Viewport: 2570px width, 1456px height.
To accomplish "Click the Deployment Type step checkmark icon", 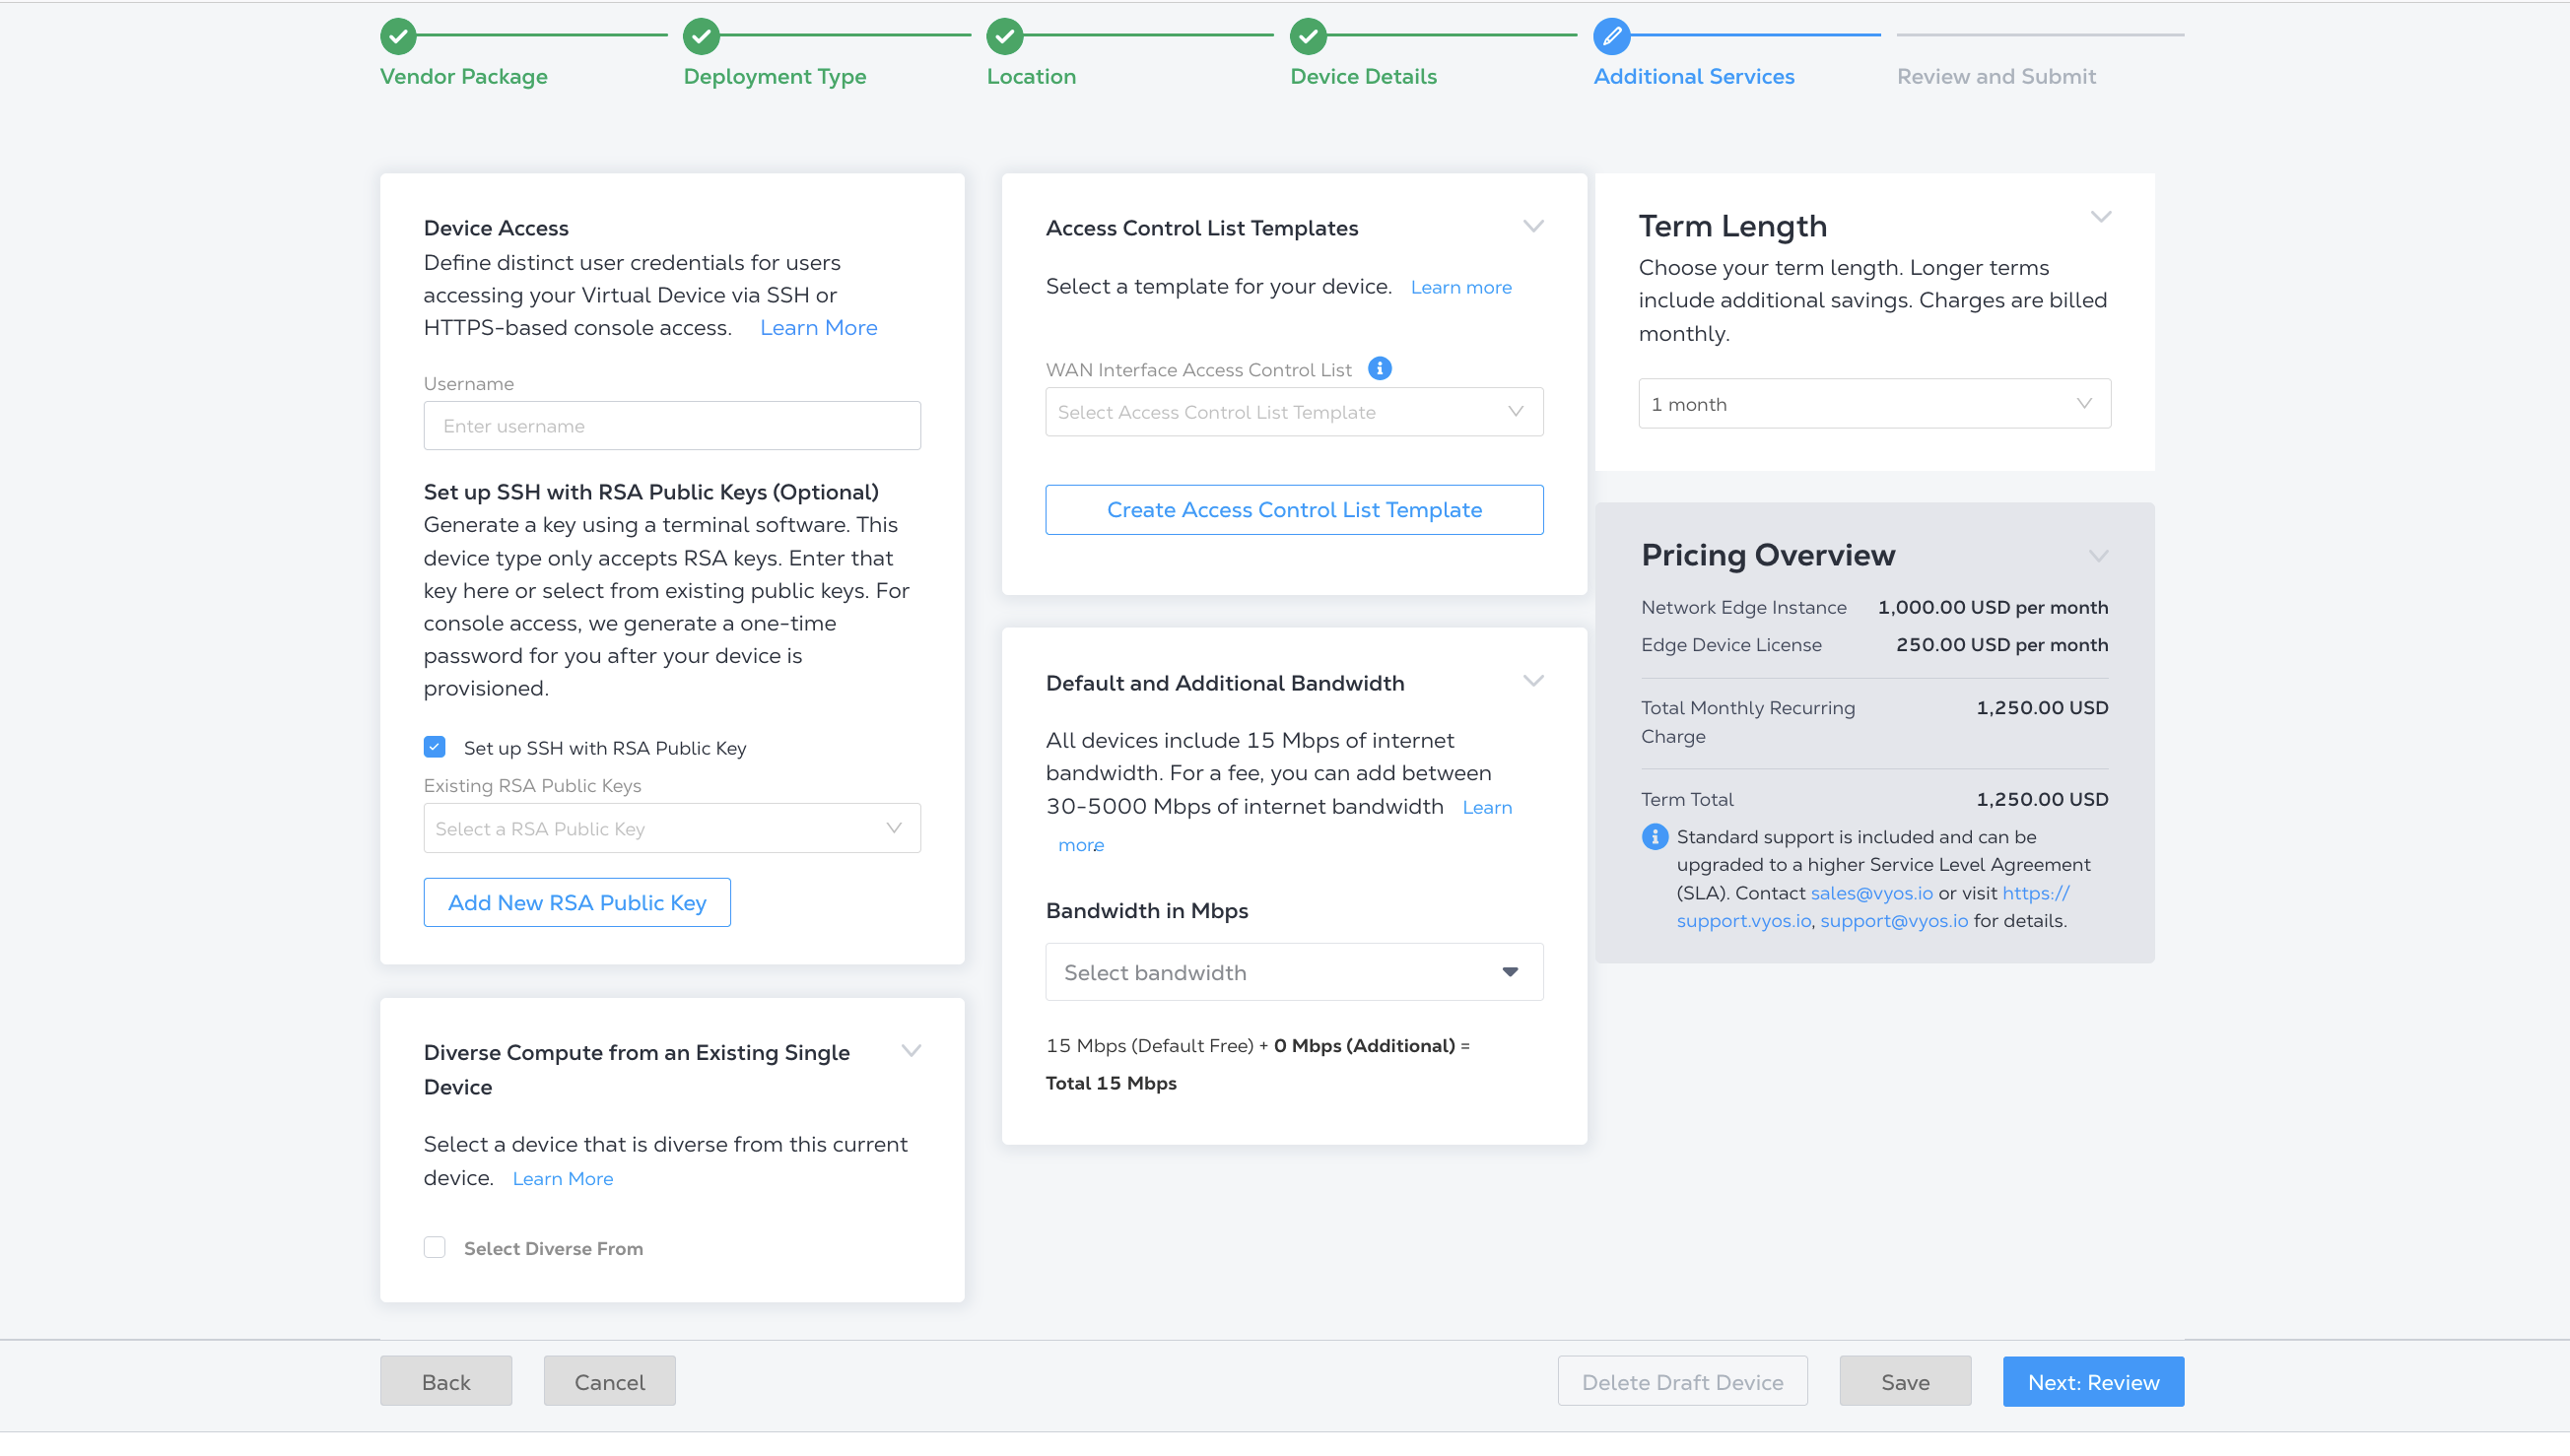I will [701, 36].
